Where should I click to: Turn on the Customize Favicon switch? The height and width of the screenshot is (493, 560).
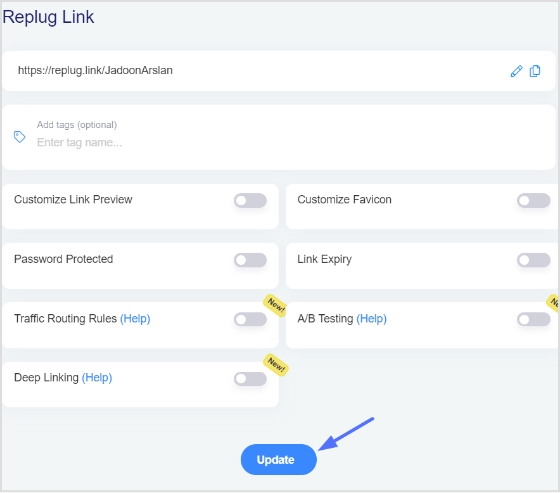(534, 200)
